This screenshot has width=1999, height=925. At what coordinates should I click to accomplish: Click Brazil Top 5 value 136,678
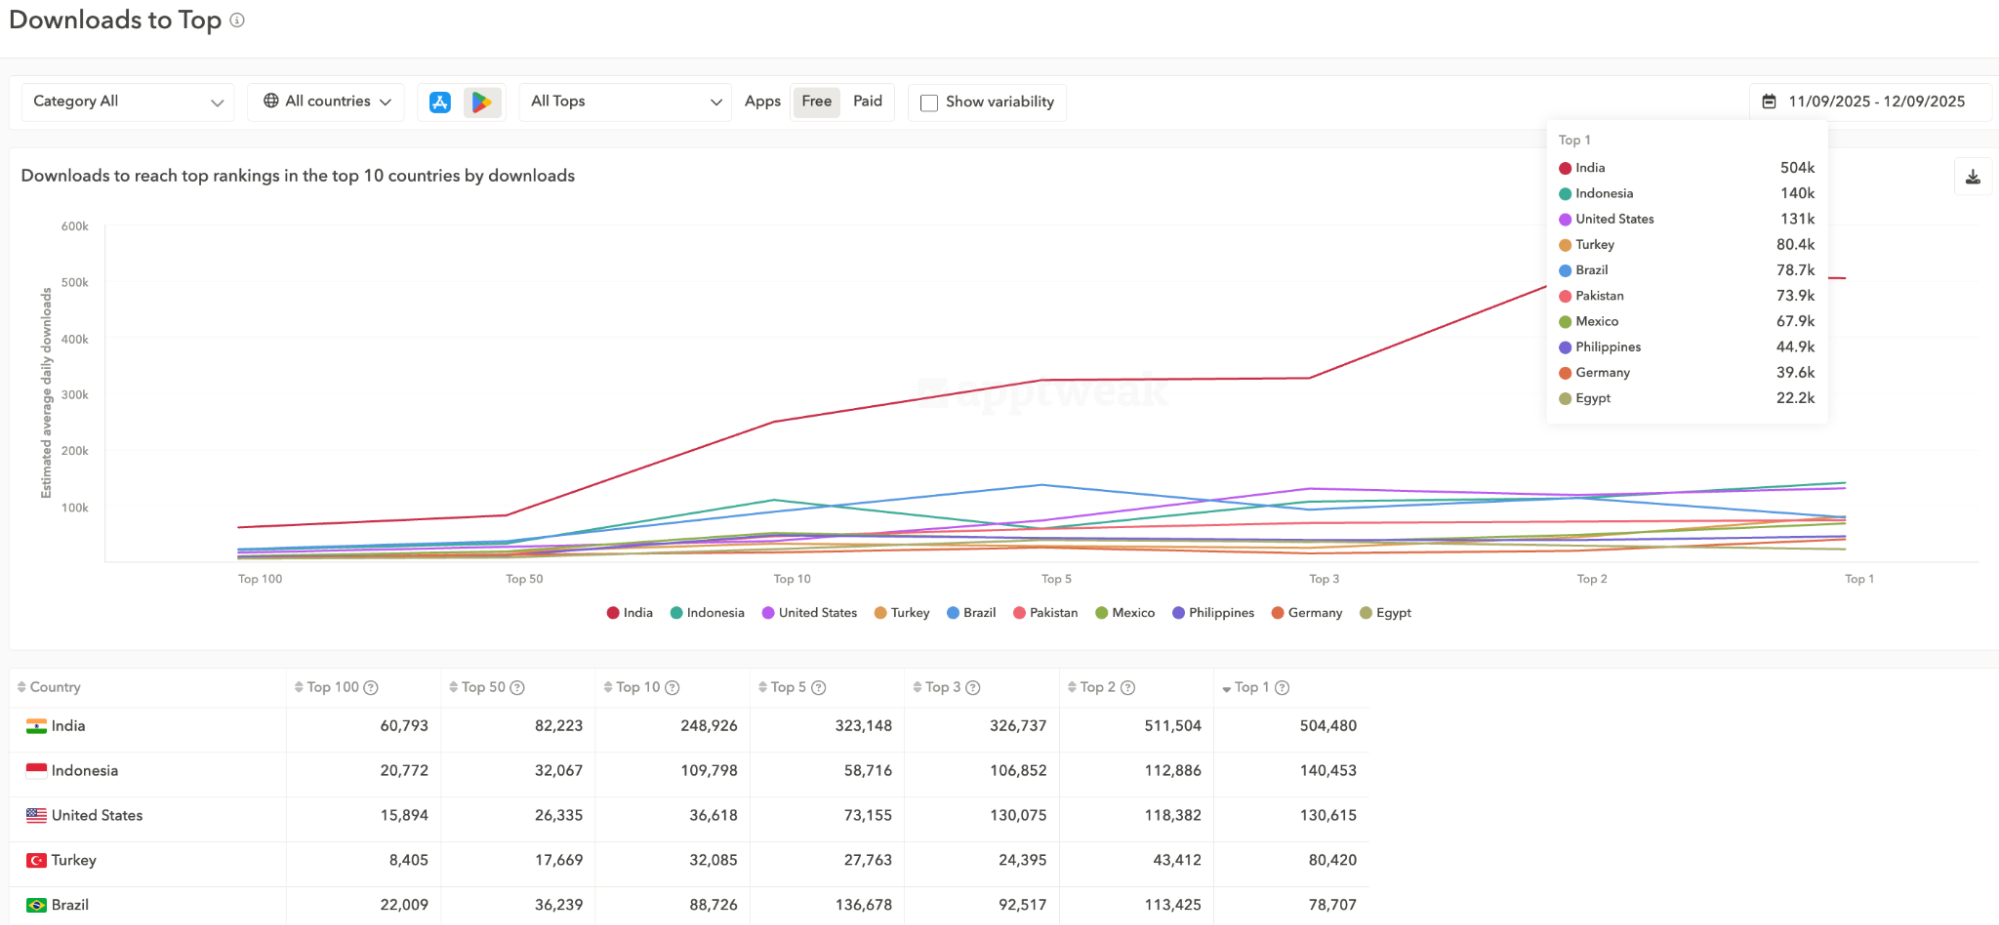pos(864,905)
